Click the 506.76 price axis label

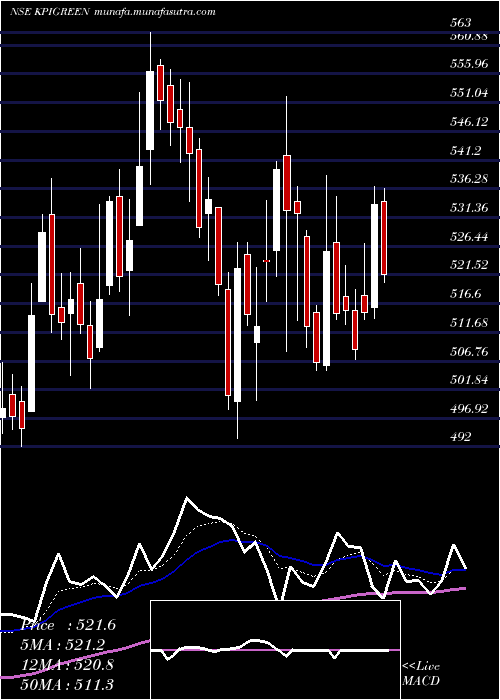point(470,351)
